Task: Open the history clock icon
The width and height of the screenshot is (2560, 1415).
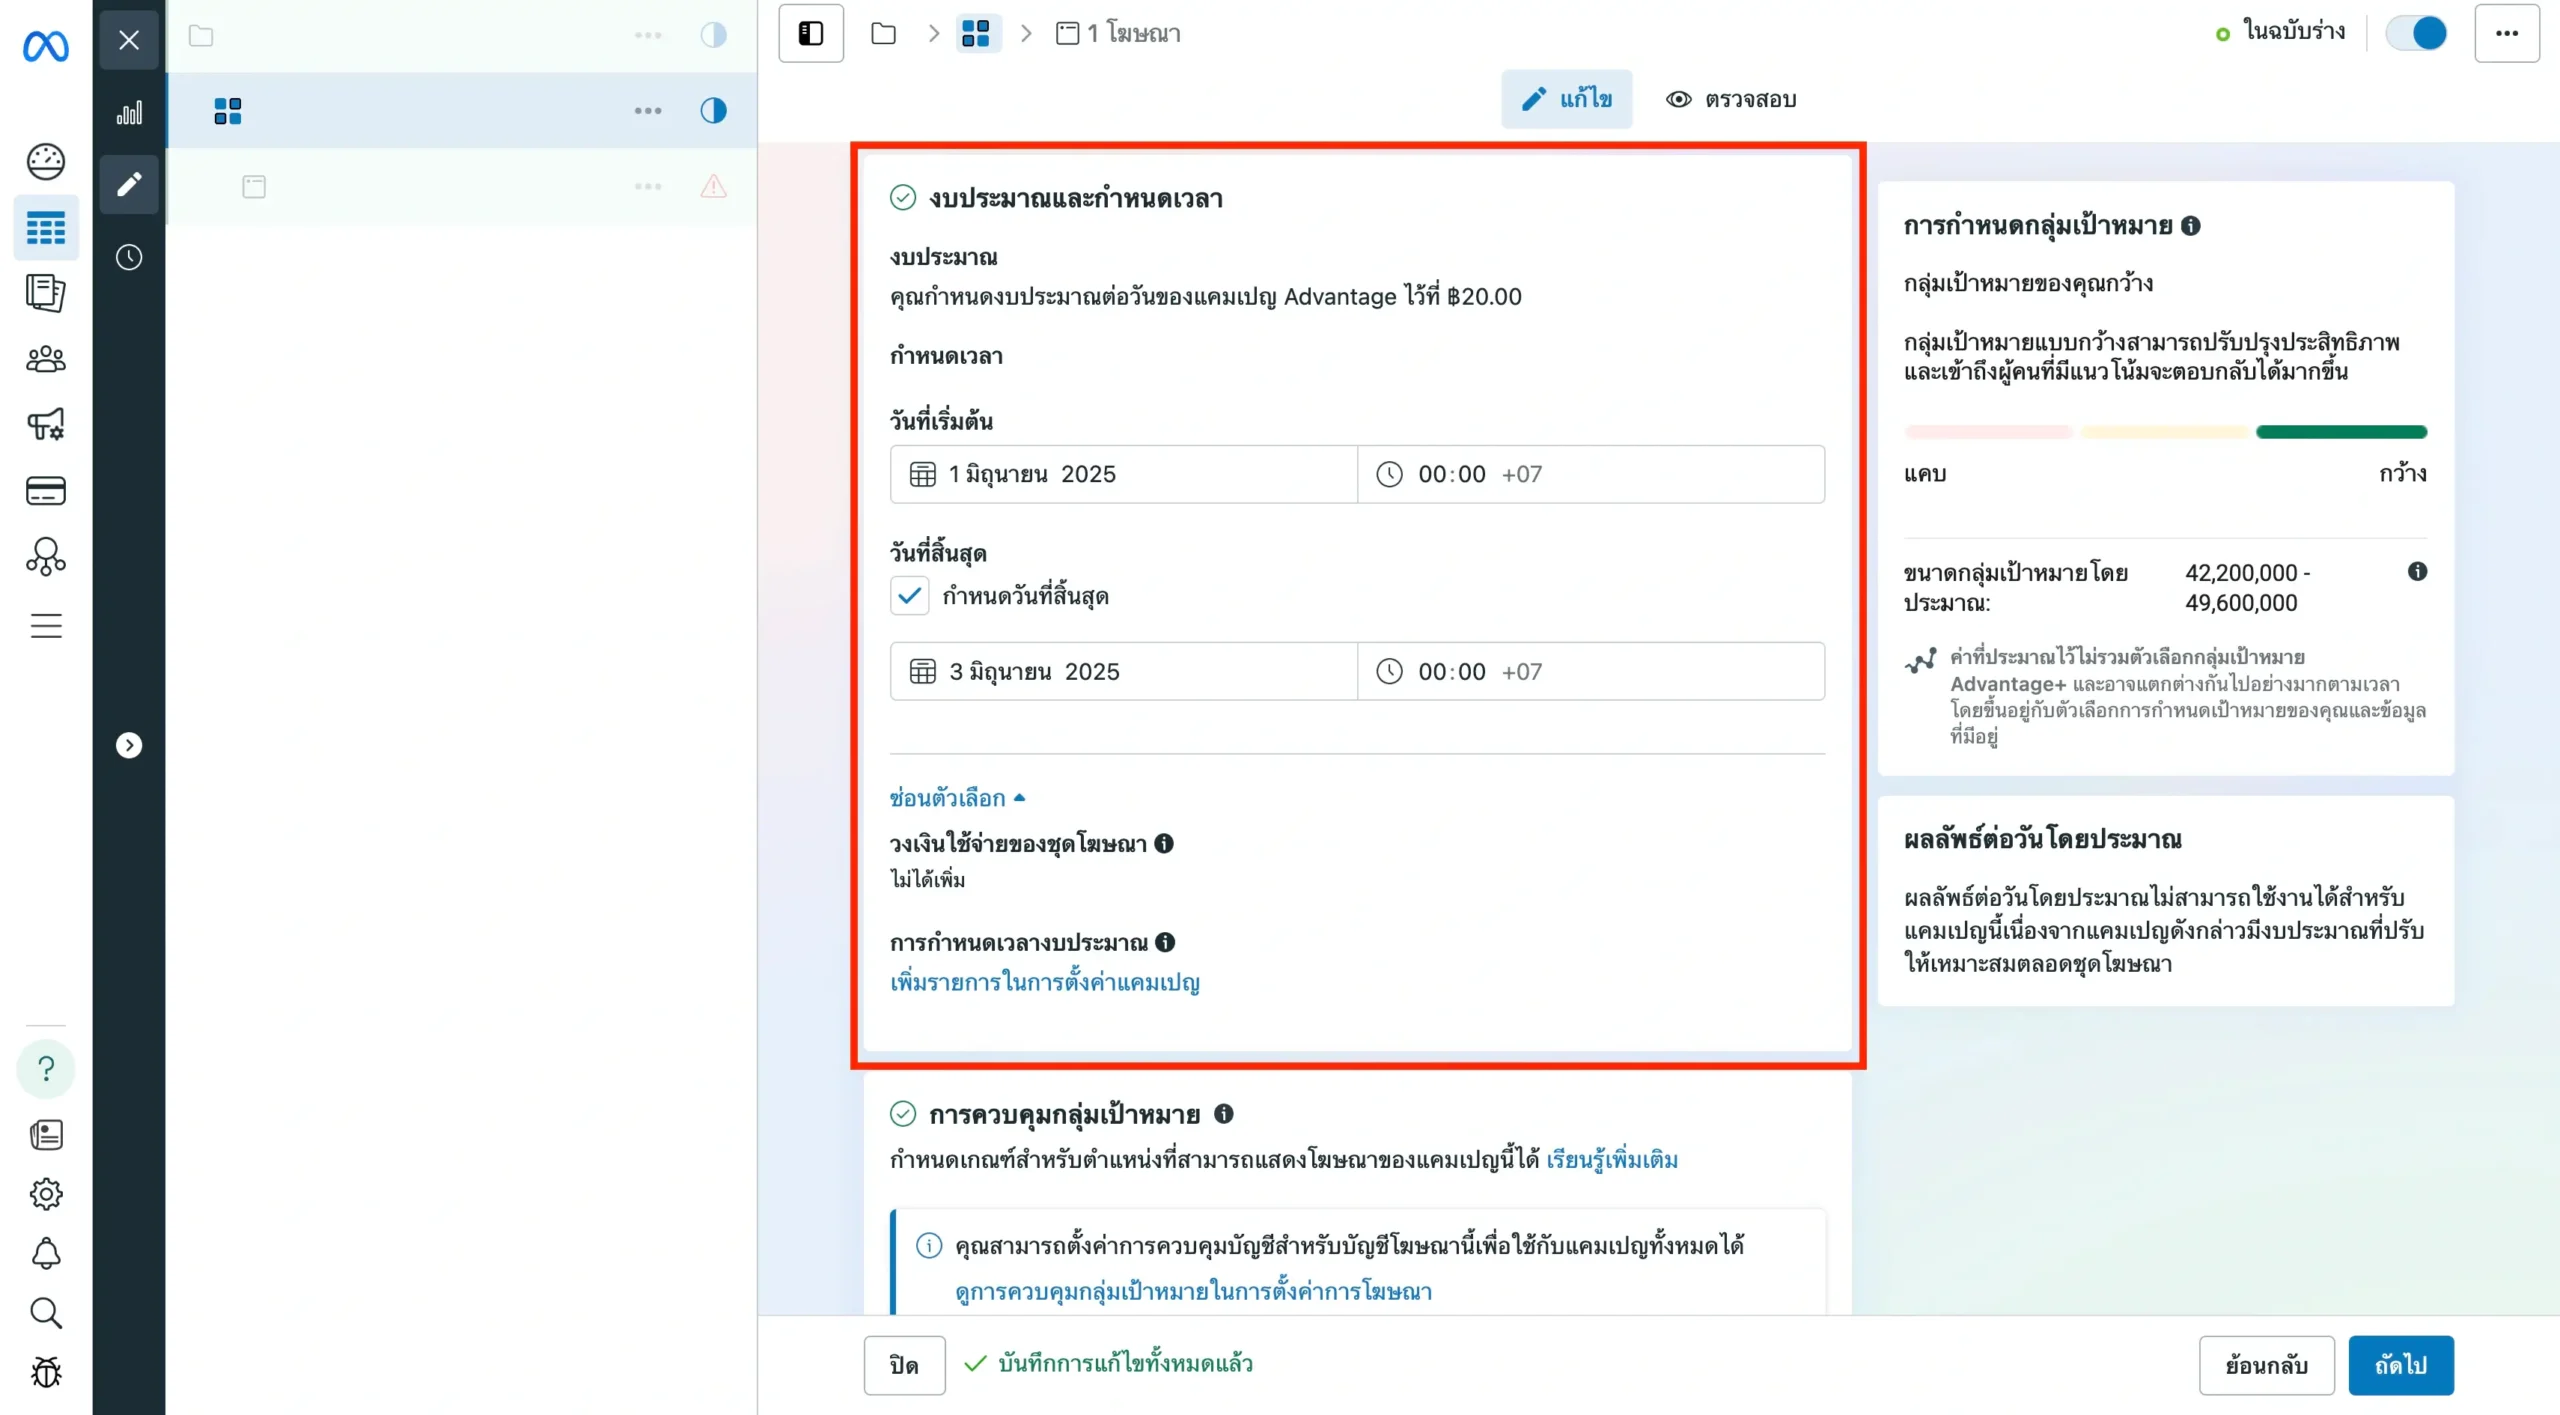Action: click(129, 257)
